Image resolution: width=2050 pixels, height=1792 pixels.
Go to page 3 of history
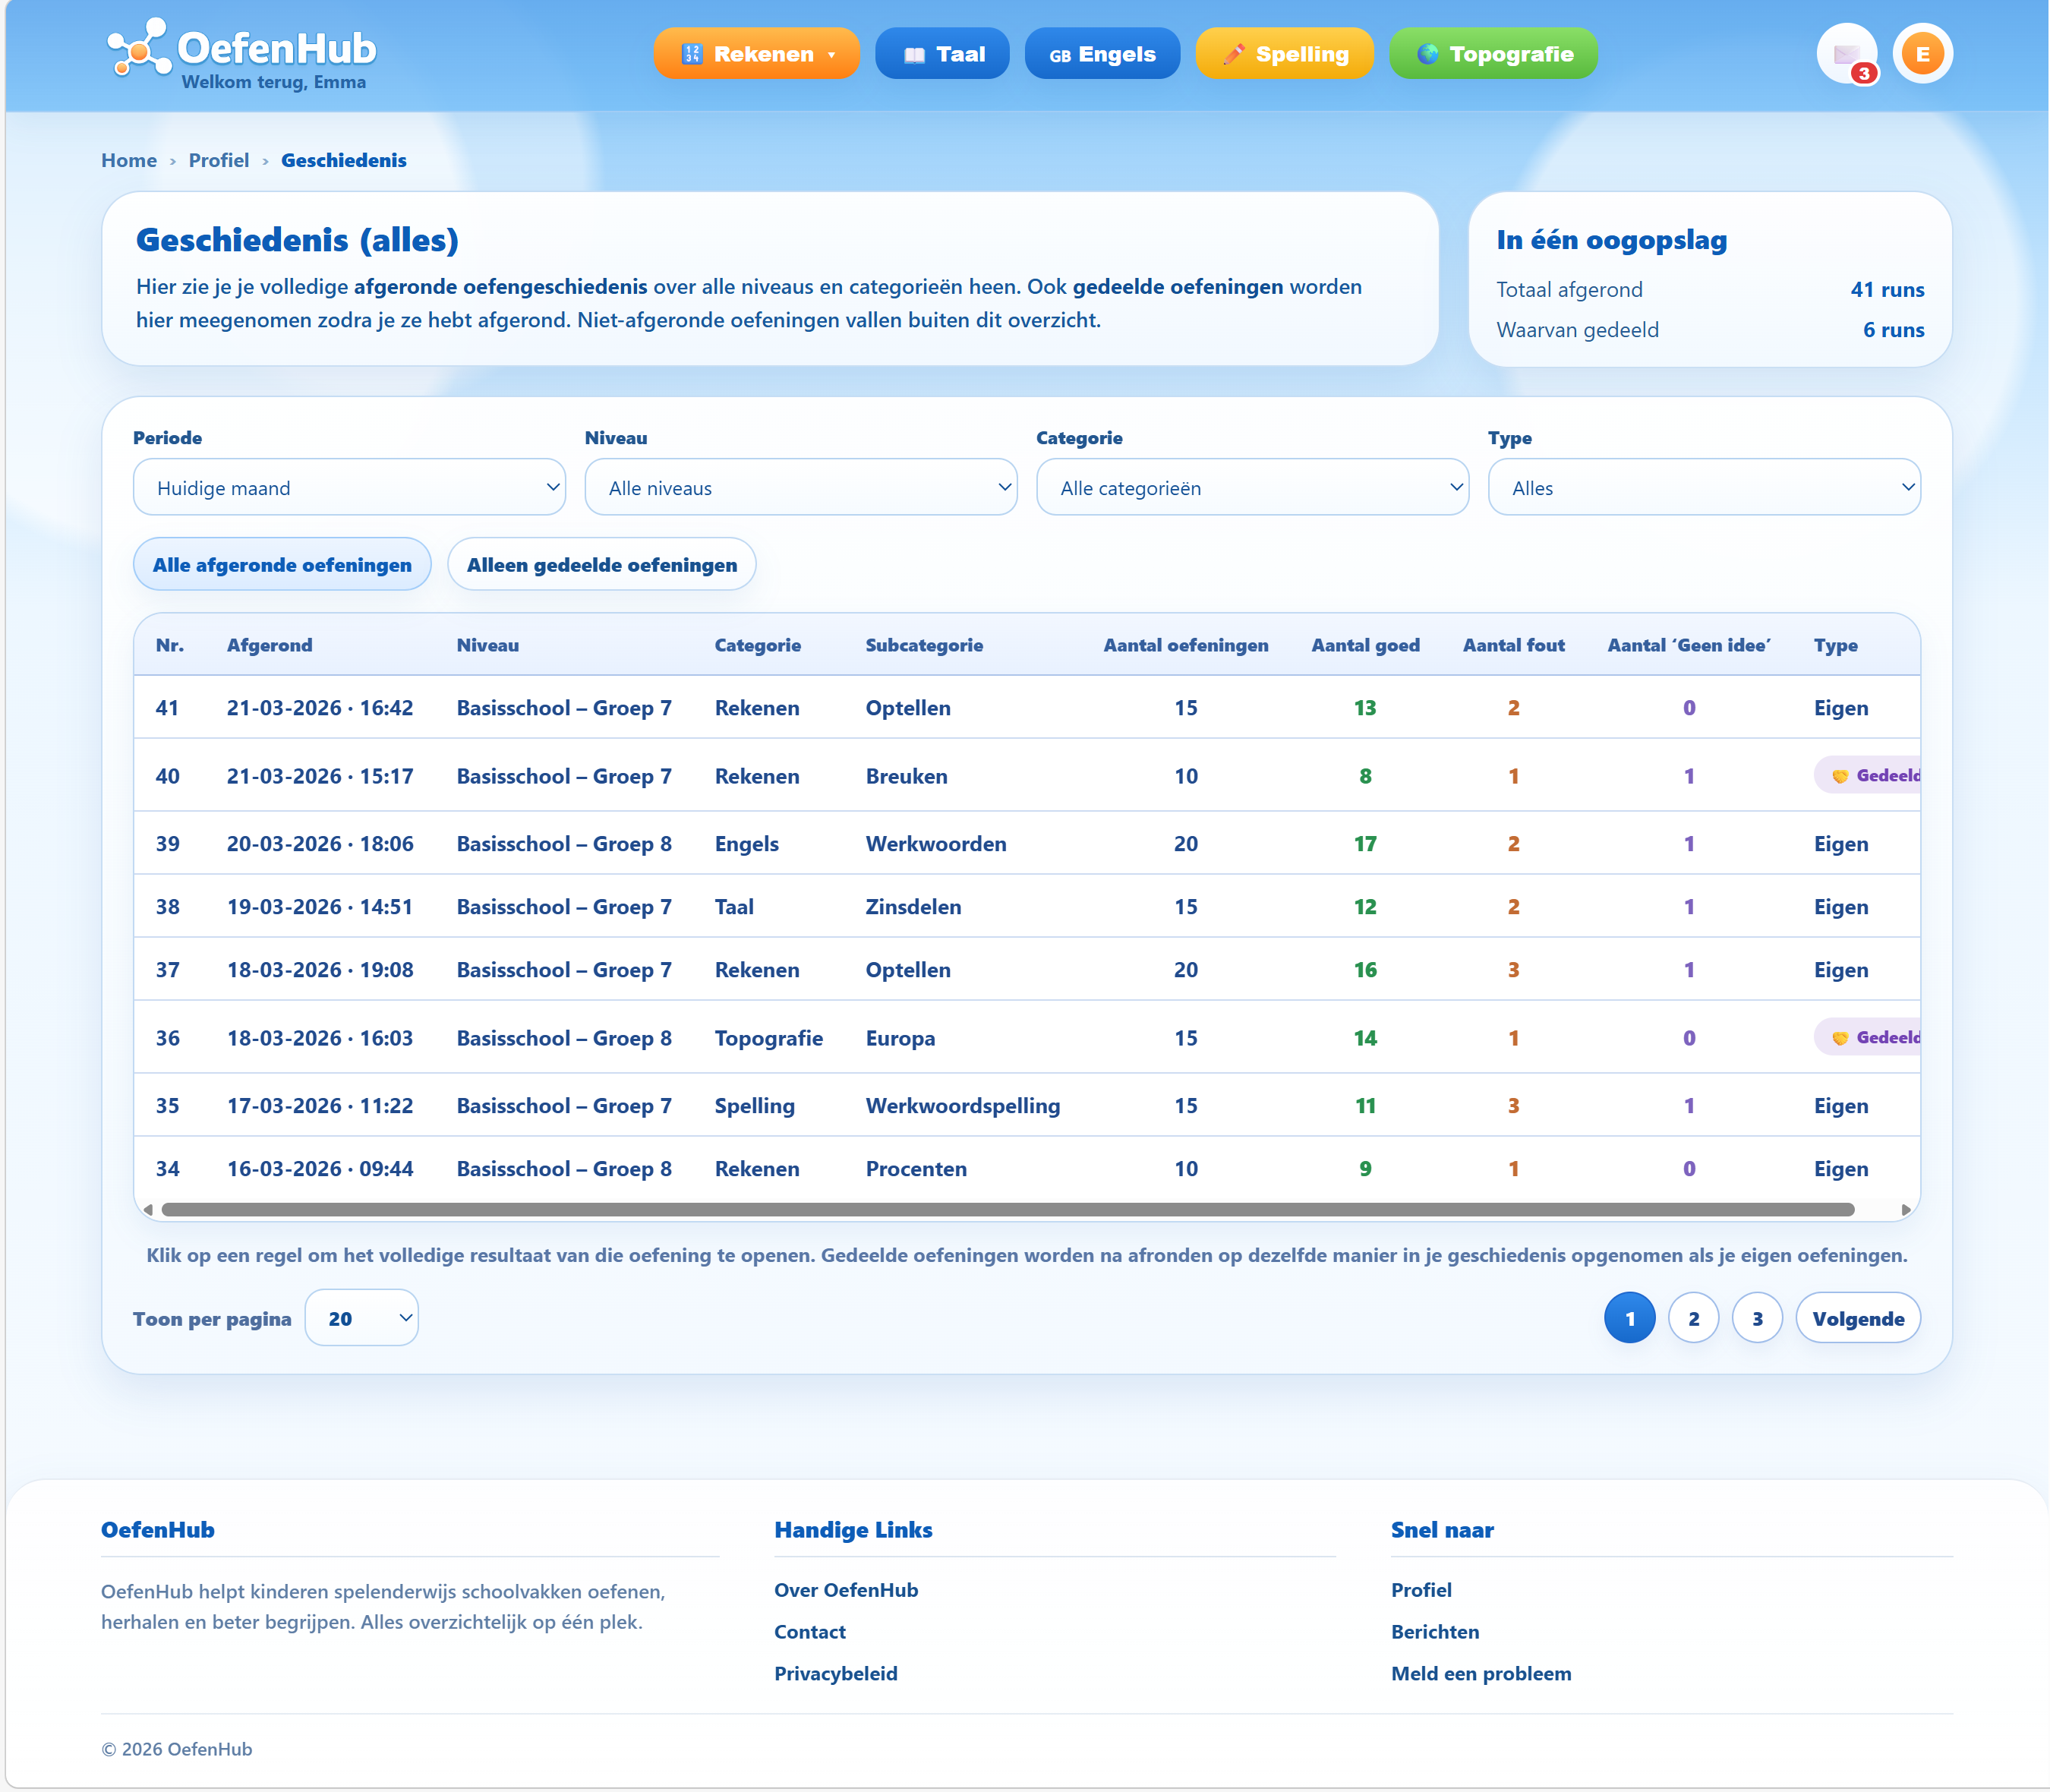1757,1318
